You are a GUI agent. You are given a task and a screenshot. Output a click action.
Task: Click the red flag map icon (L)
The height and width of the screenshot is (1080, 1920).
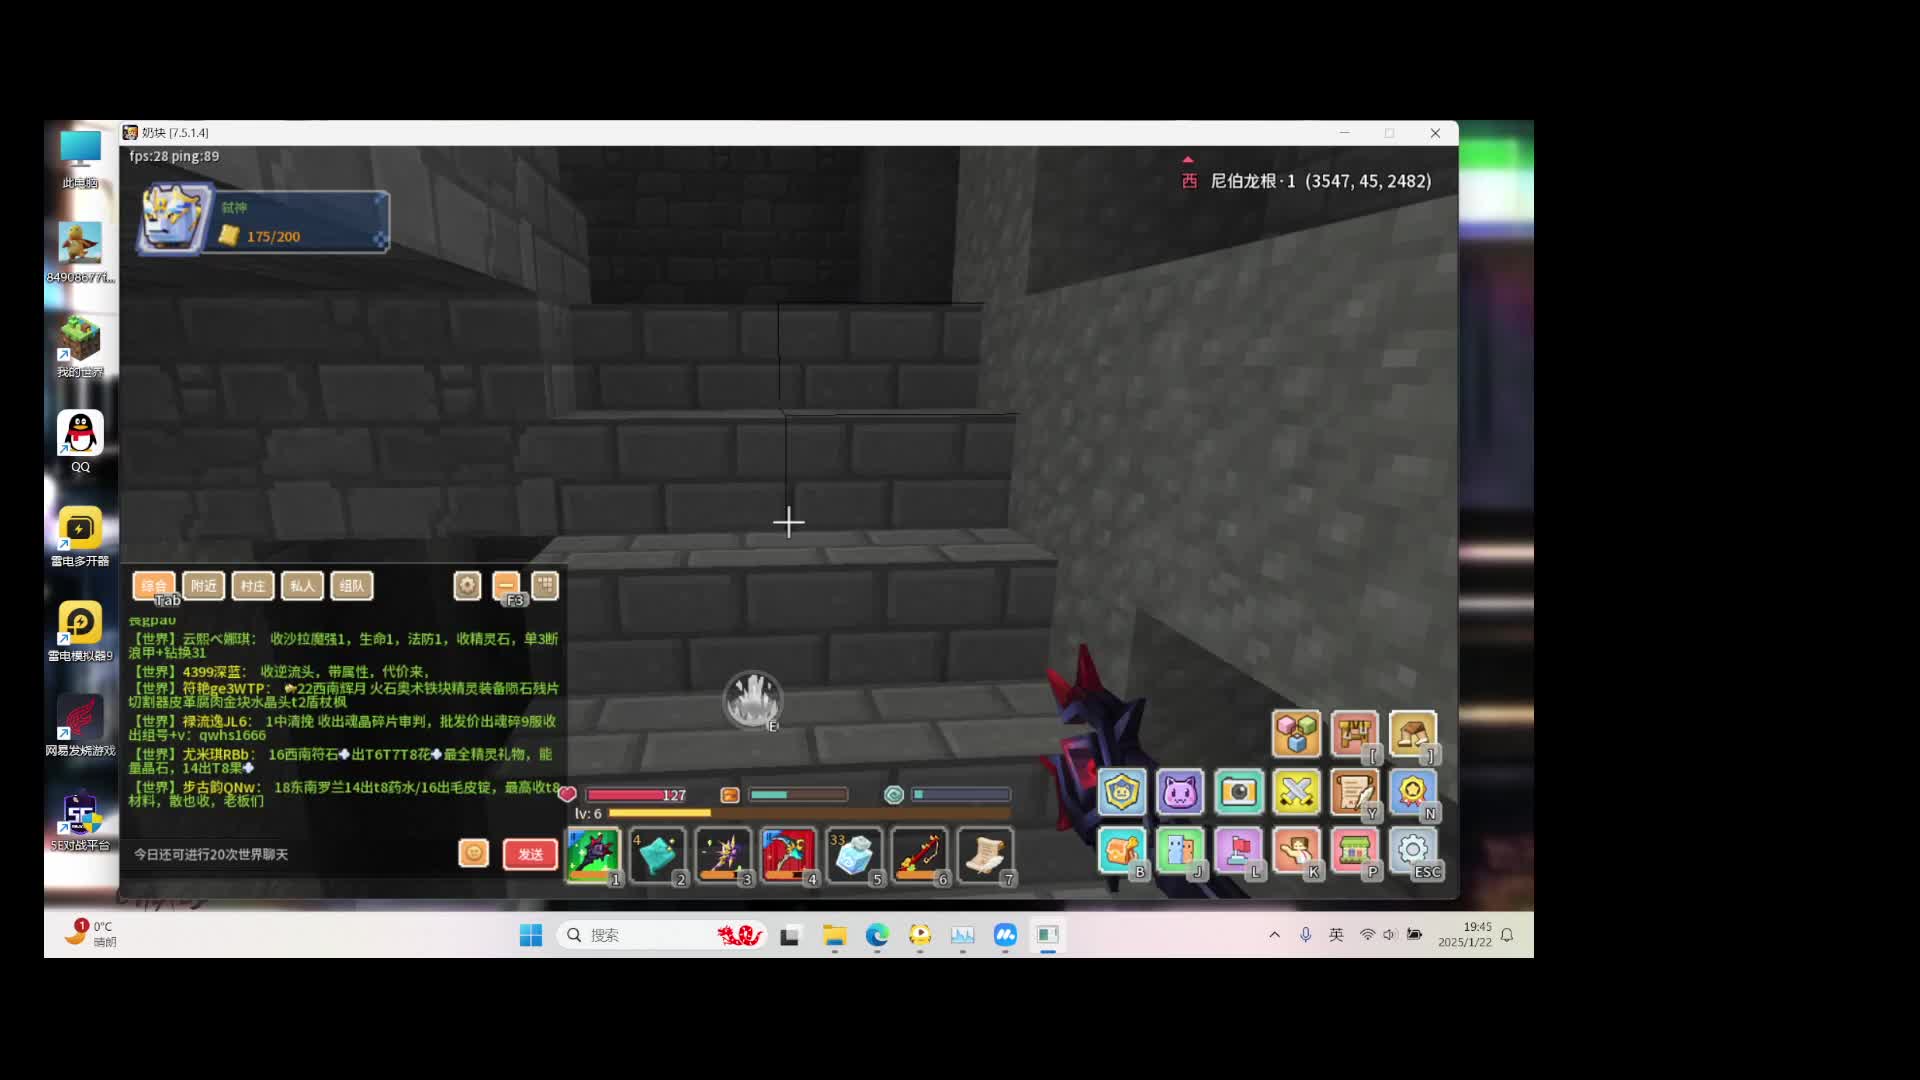1238,851
